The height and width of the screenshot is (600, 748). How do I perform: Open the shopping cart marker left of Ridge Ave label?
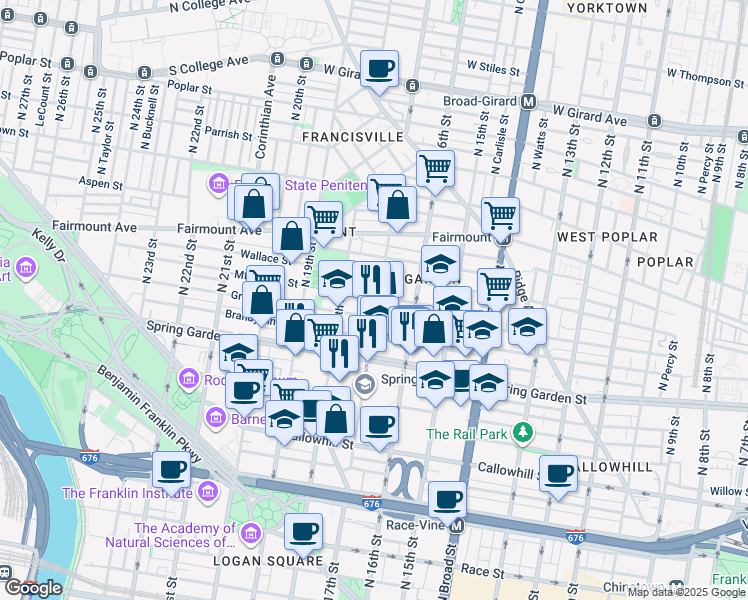(496, 287)
